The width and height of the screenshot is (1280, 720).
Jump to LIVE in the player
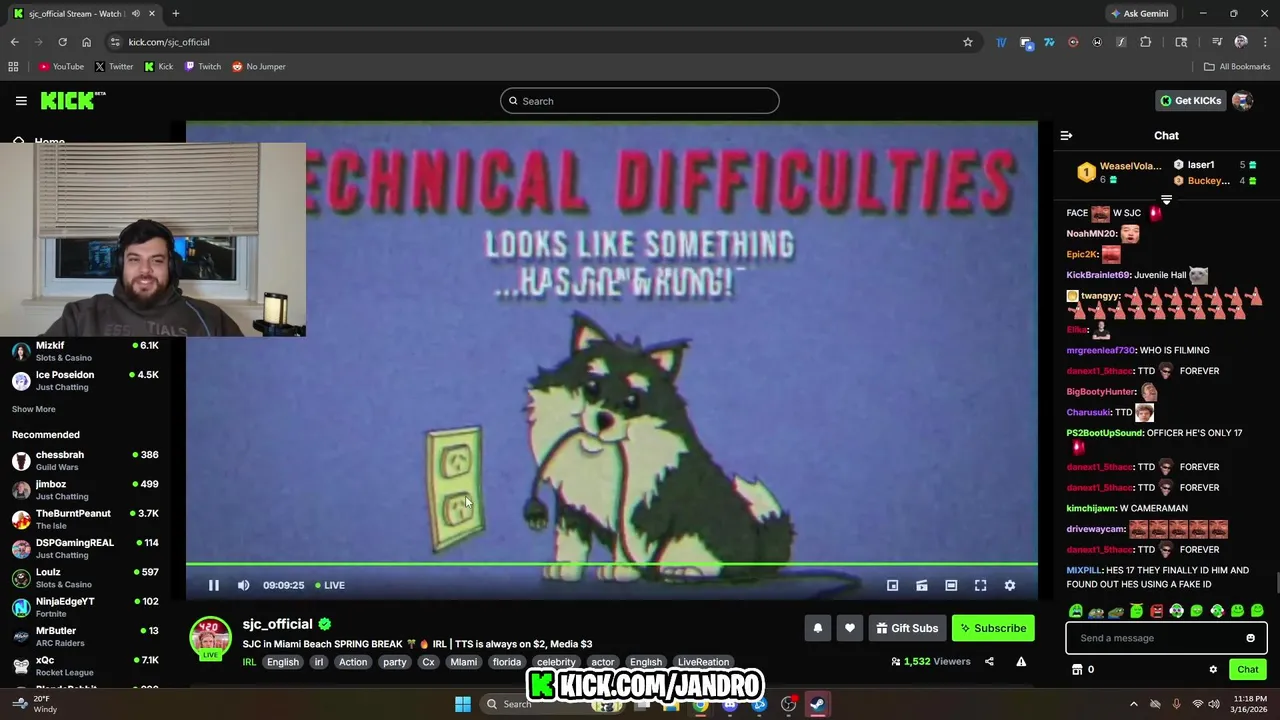[x=330, y=585]
